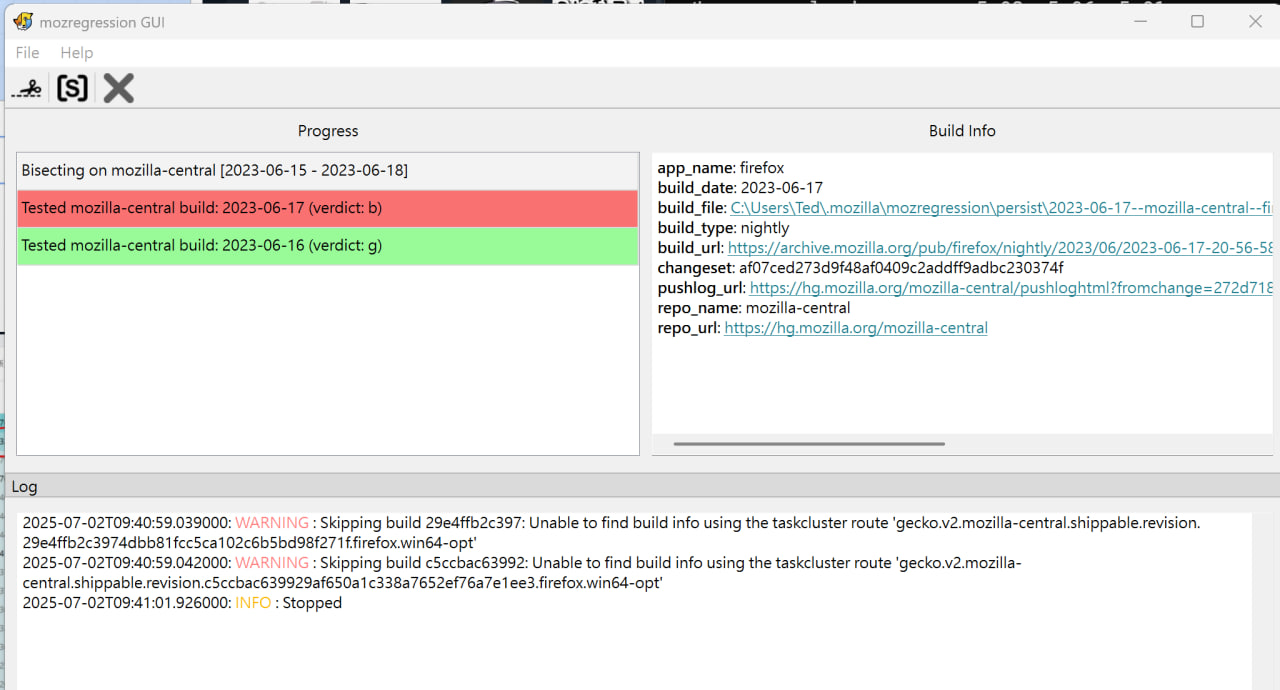
Task: Open the build_file path link
Action: click(x=1001, y=208)
